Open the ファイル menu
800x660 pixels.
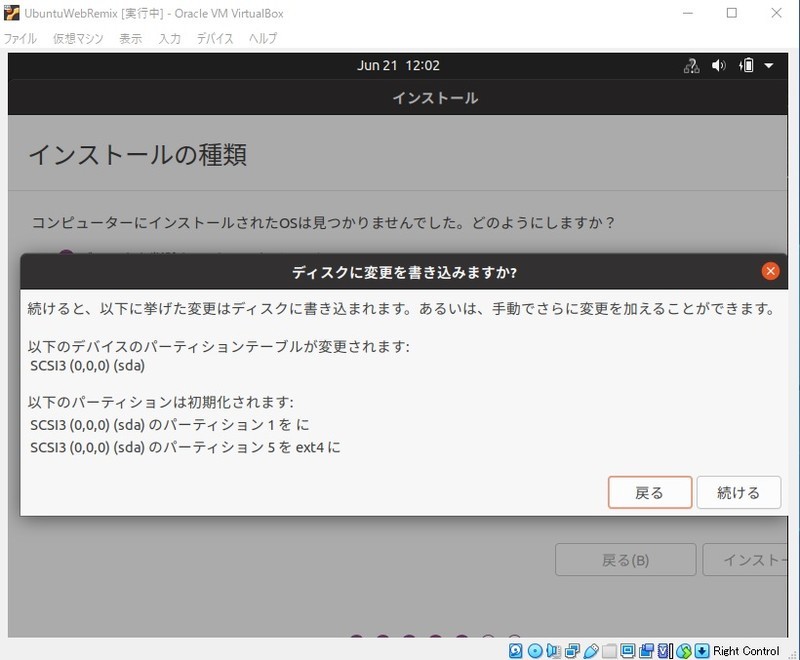coord(20,38)
